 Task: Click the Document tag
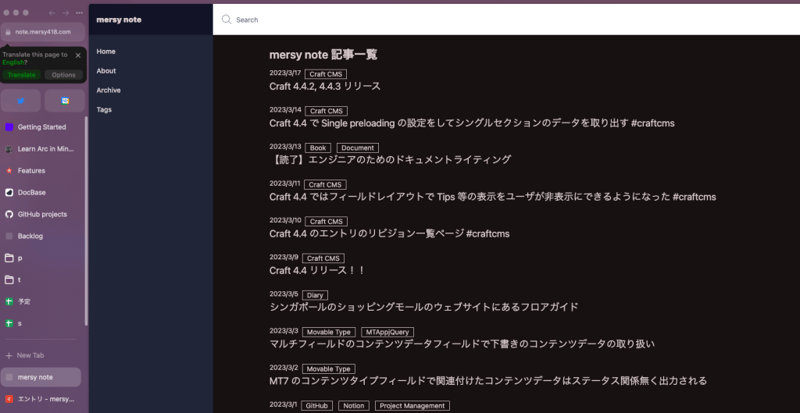[358, 148]
